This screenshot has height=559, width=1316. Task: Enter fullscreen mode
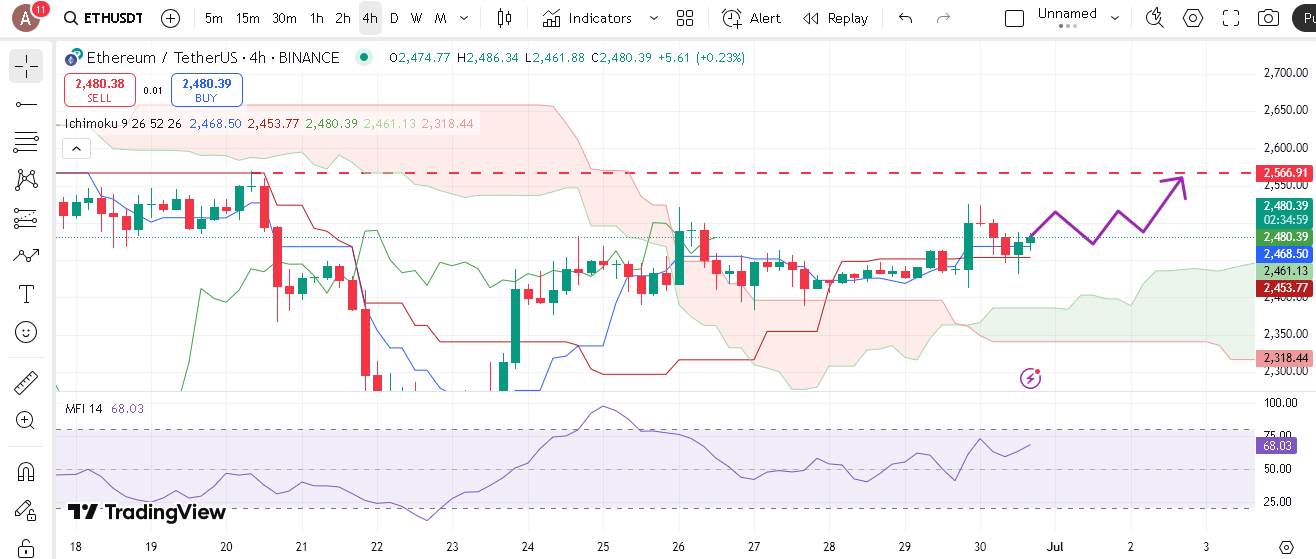[x=1231, y=18]
